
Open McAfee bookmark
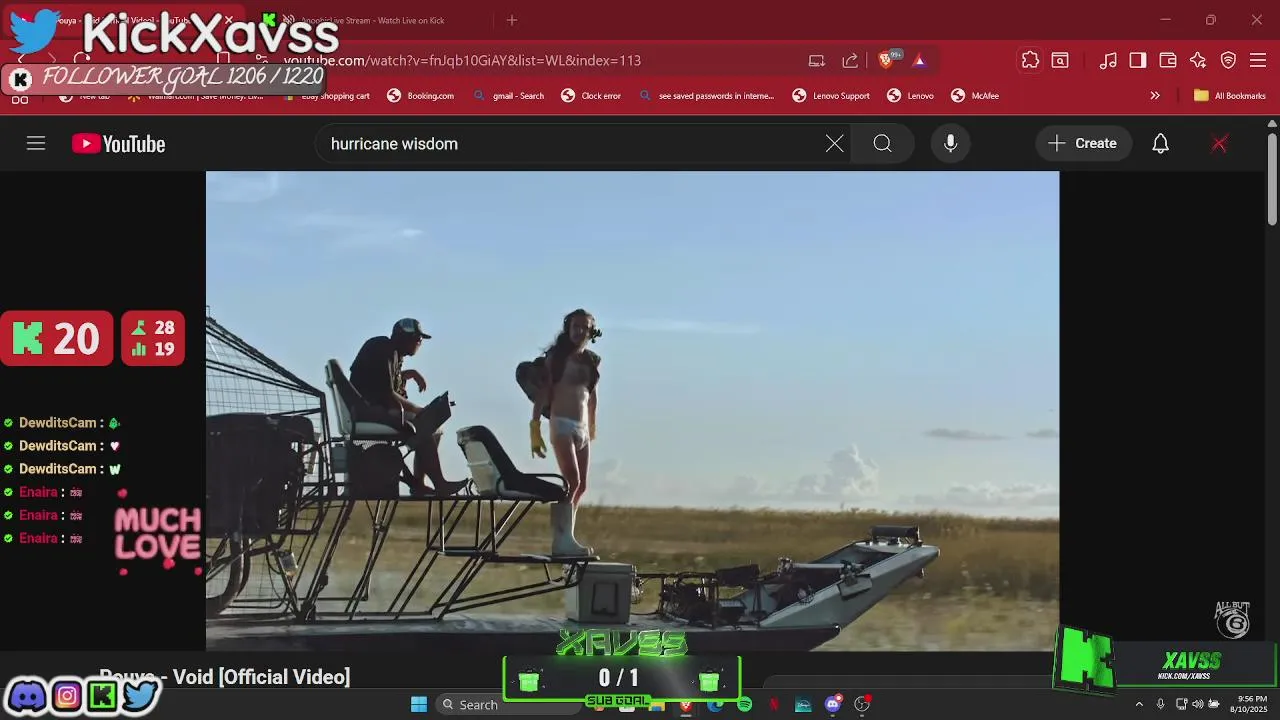(x=975, y=96)
